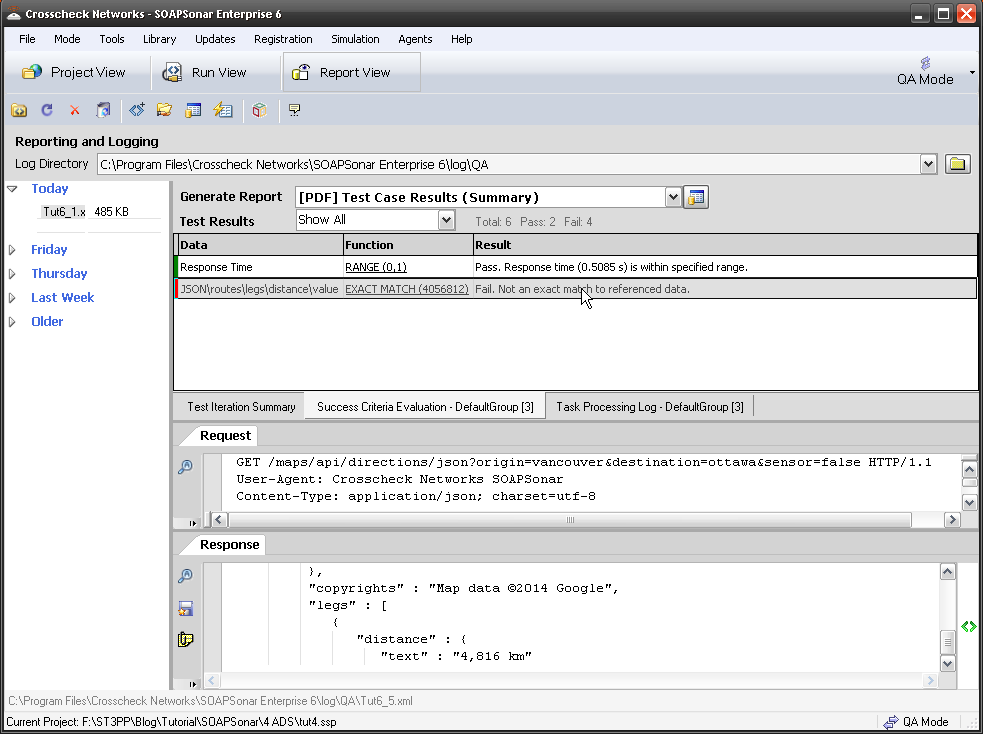Click the "4,816 km" text line in Response
This screenshot has height=734, width=983.
pos(456,656)
